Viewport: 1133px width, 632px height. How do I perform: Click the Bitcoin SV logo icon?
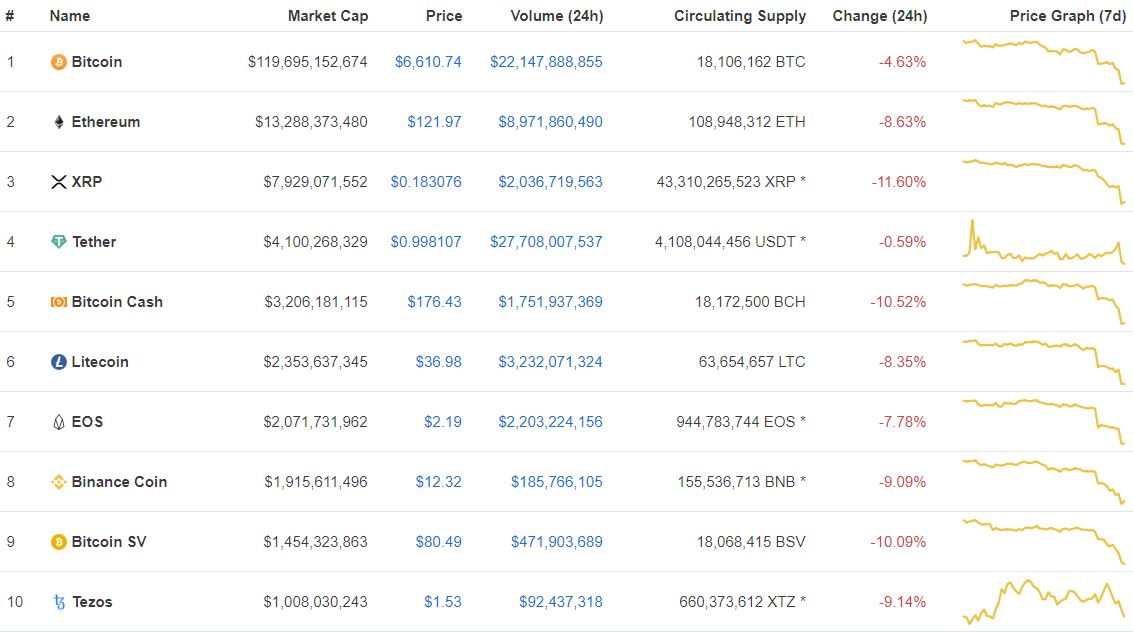click(59, 542)
